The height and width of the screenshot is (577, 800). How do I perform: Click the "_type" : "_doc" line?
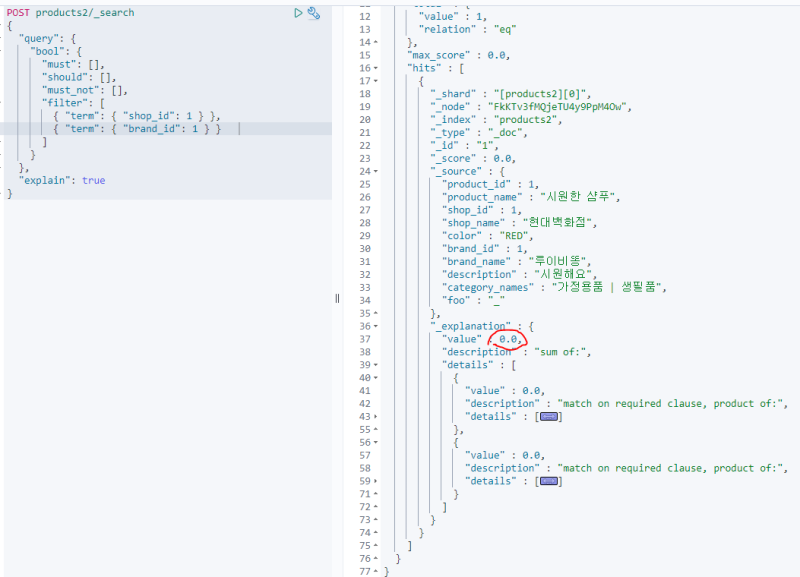(479, 133)
